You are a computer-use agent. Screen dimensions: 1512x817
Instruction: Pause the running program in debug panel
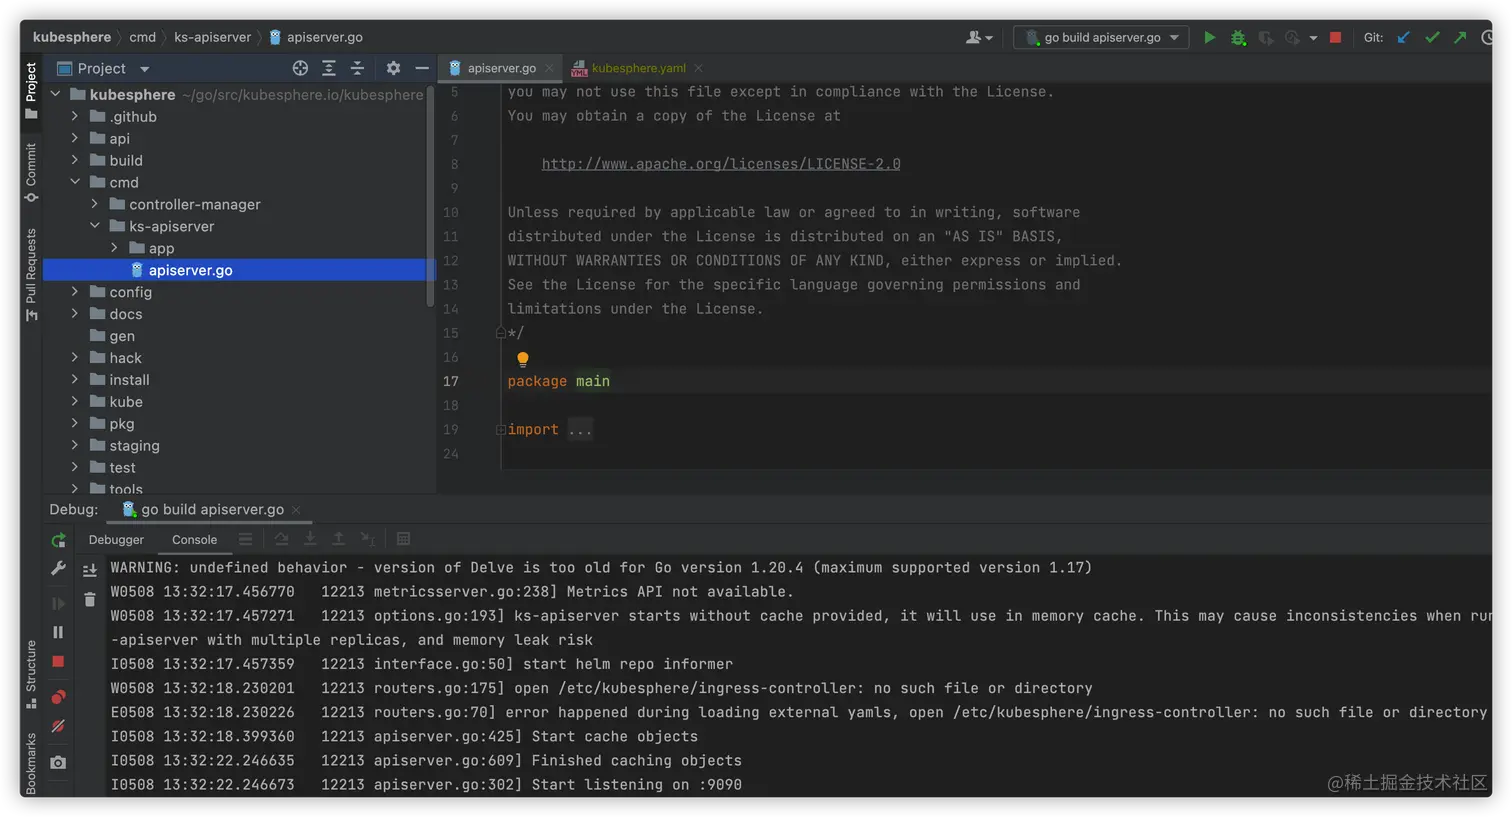(x=58, y=632)
